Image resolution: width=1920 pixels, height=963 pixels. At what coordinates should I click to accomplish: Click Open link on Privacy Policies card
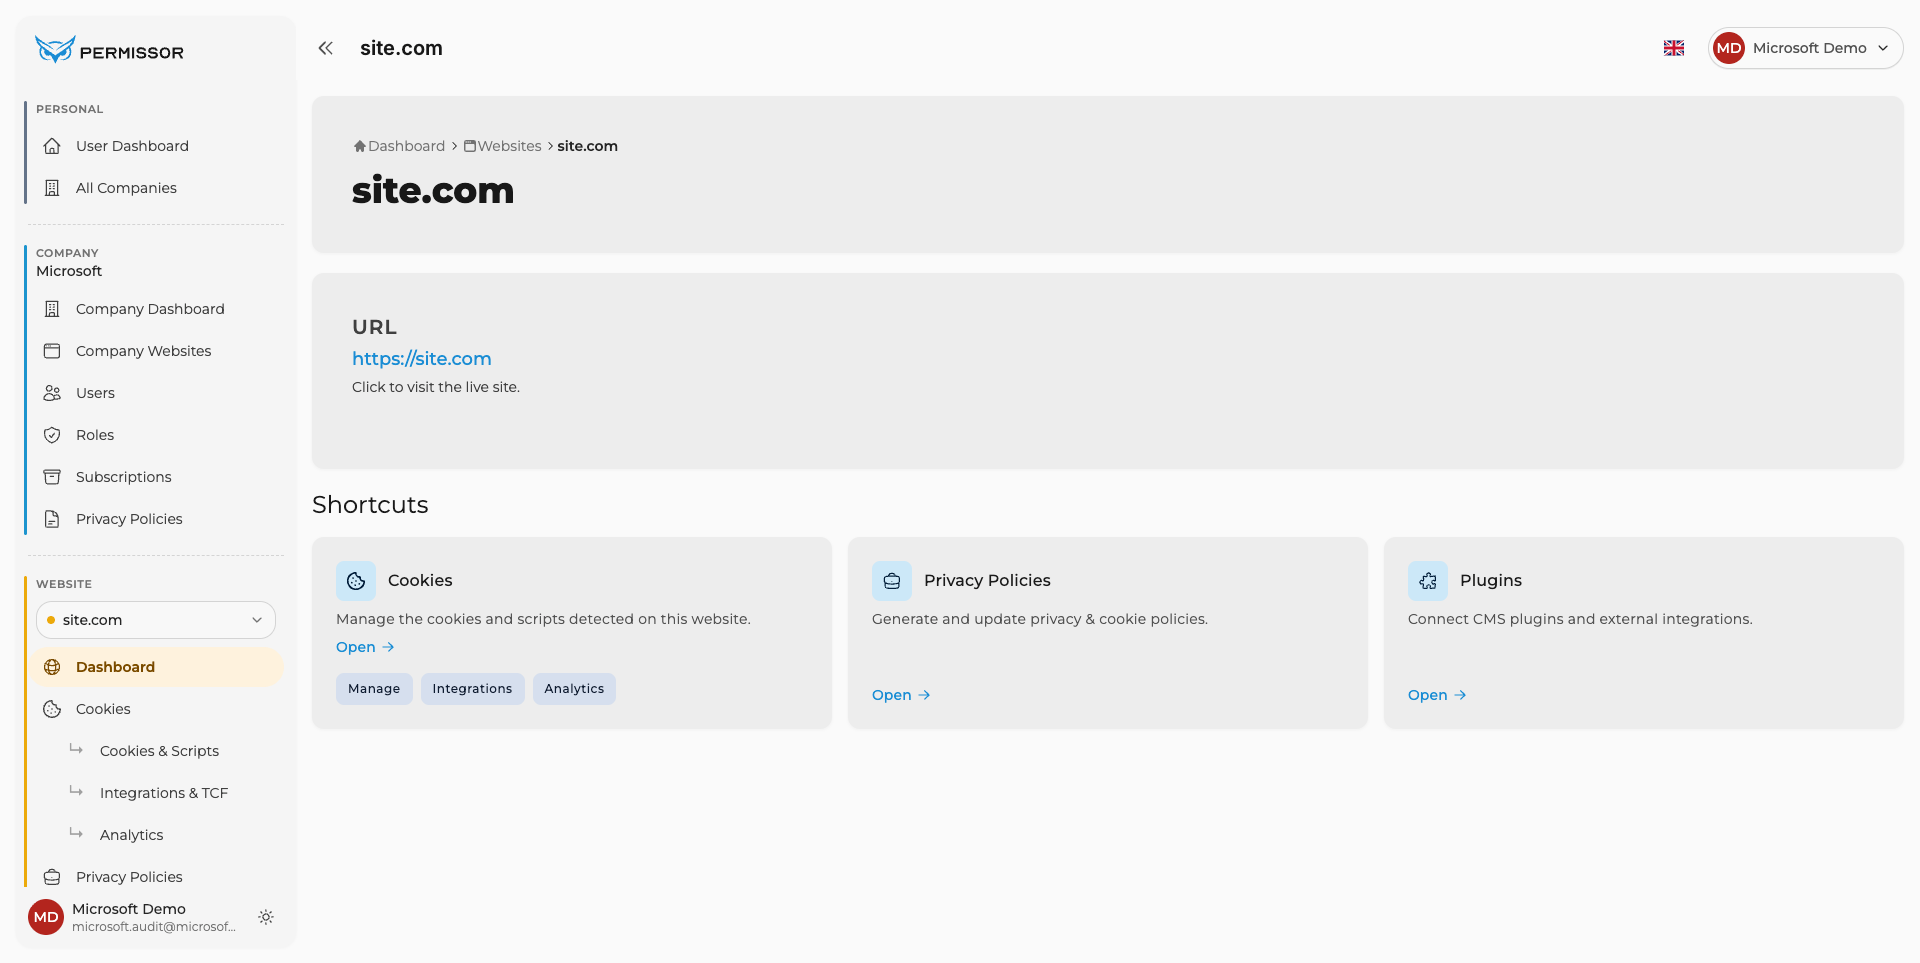point(901,695)
